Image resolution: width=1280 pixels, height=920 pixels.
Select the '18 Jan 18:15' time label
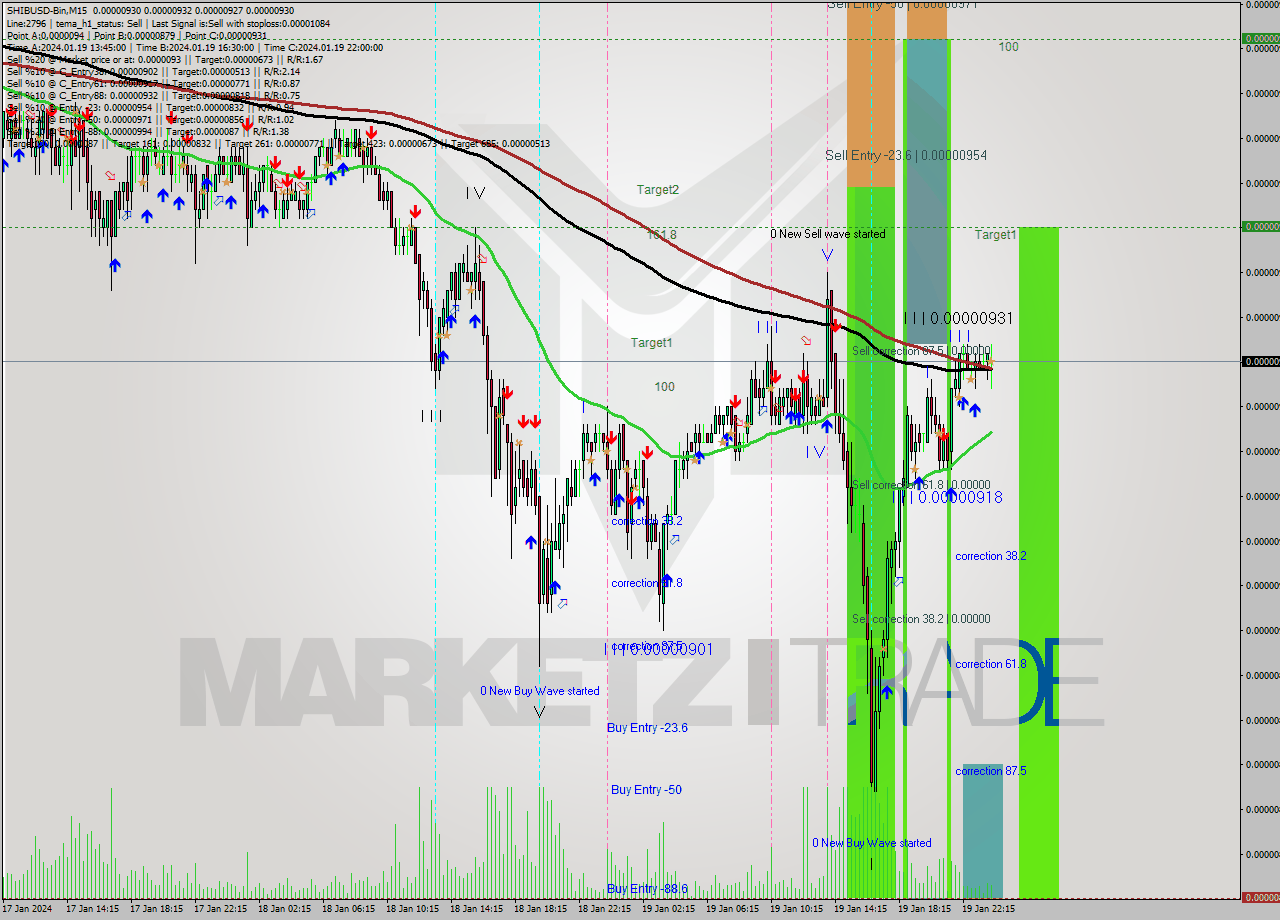pos(541,910)
